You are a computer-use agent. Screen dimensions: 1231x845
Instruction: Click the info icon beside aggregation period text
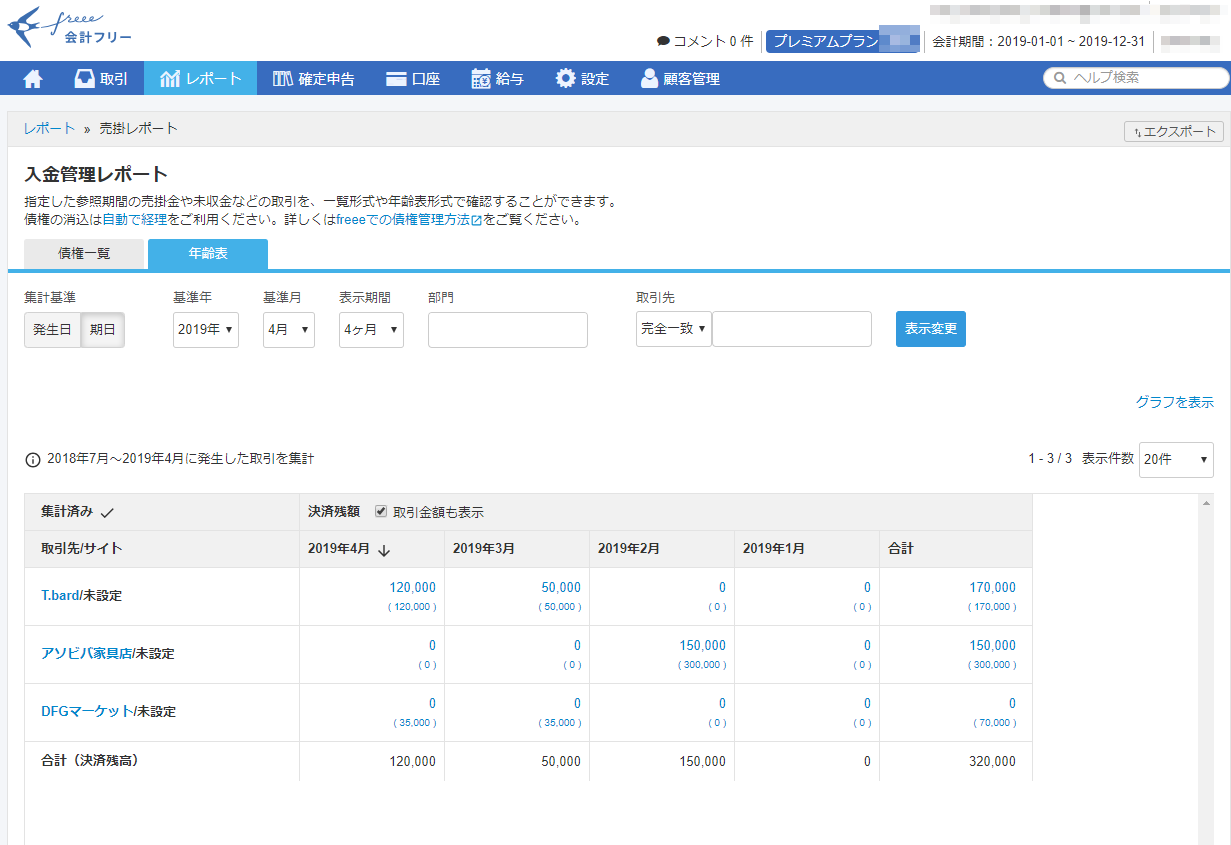point(33,459)
